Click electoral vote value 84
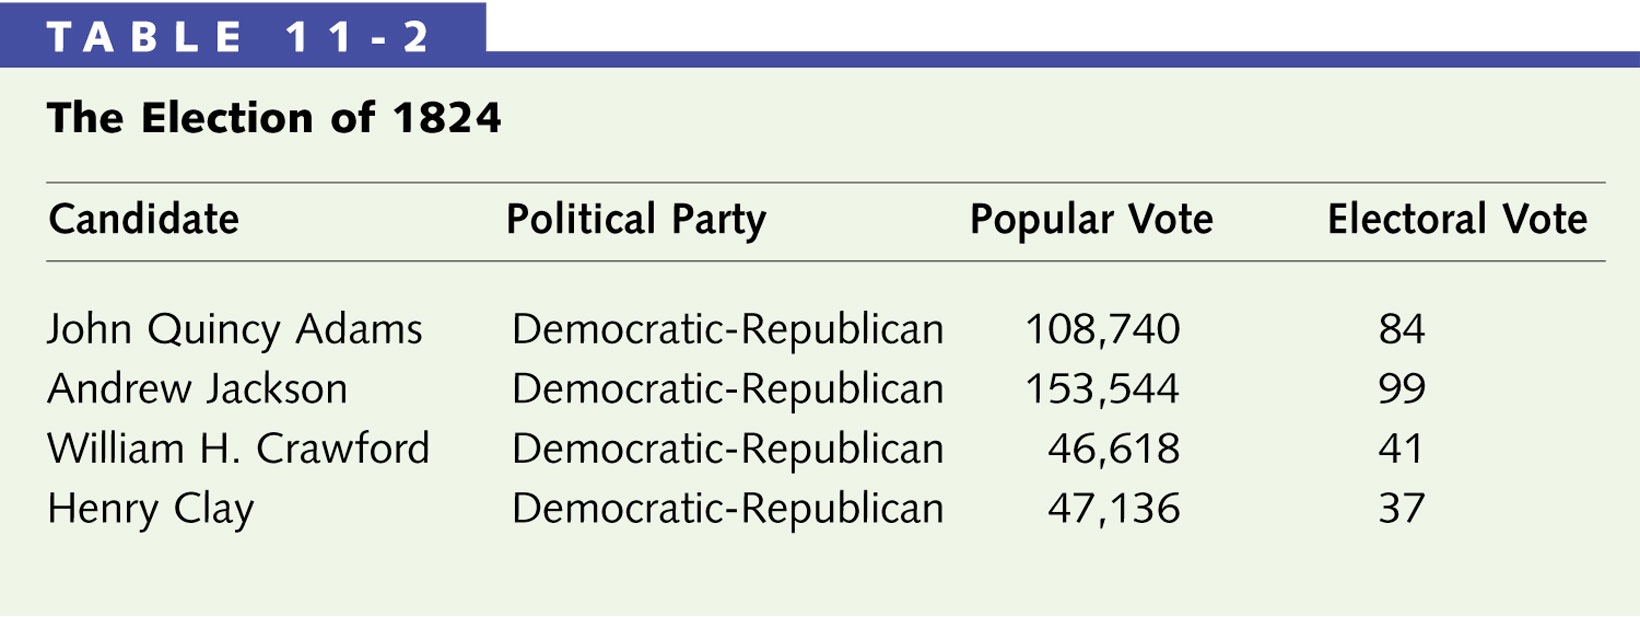This screenshot has width=1640, height=617. (1401, 329)
